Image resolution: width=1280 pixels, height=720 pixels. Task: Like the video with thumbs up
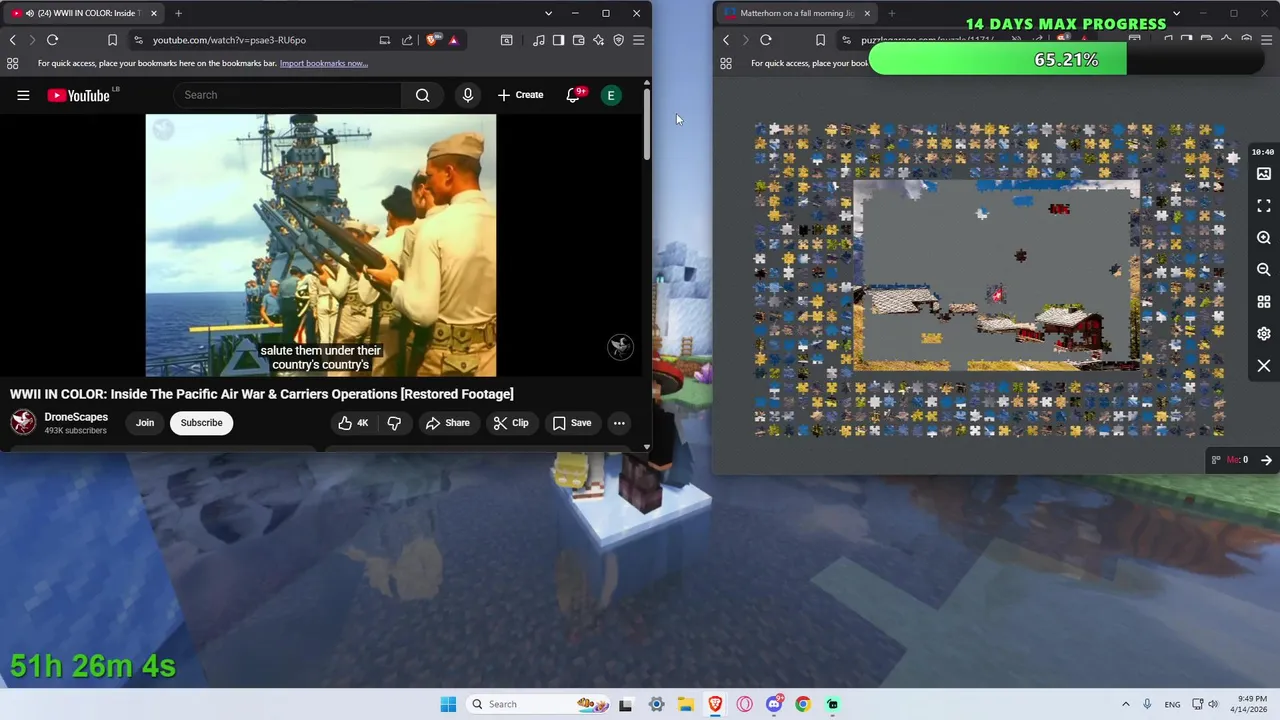point(353,423)
